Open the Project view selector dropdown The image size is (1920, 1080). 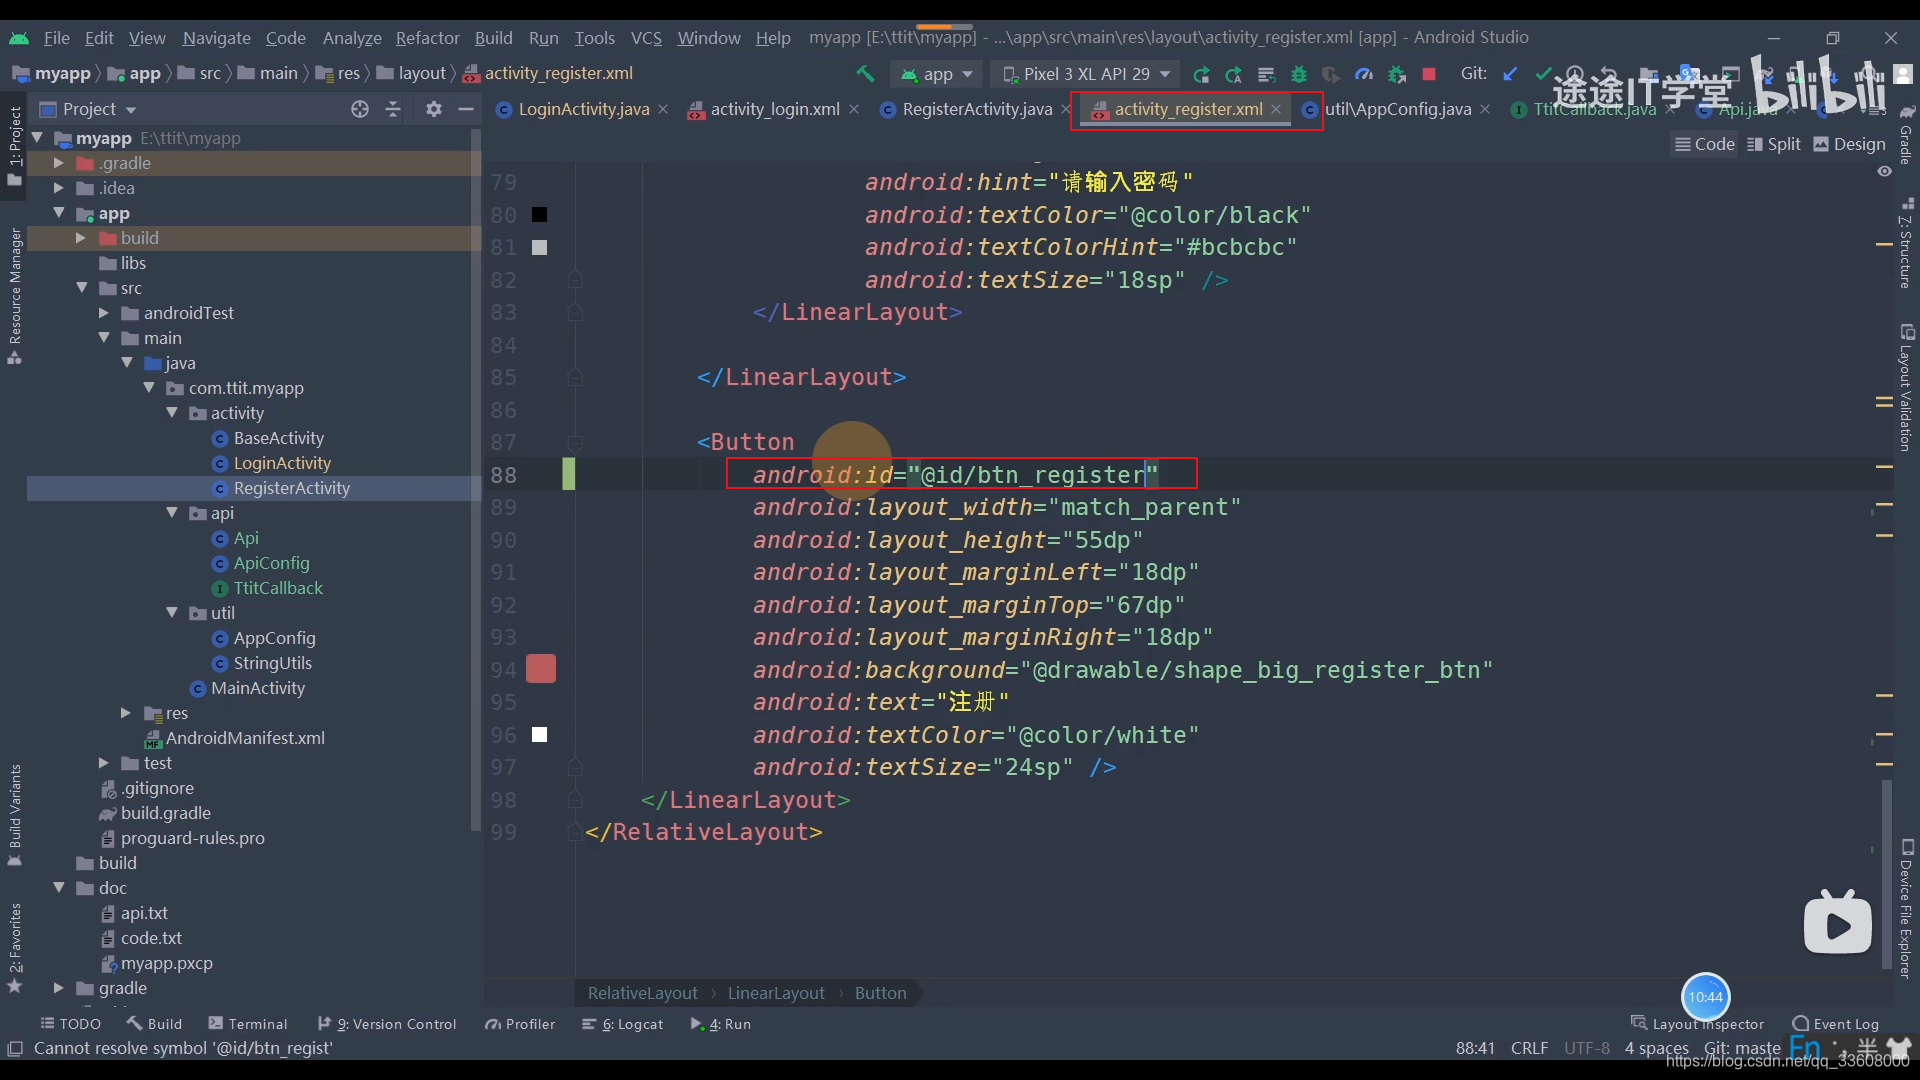click(88, 109)
